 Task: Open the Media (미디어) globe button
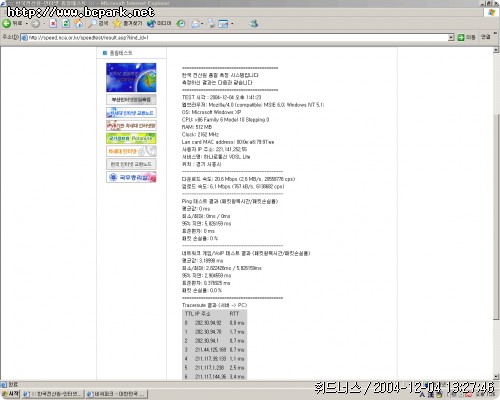(159, 24)
